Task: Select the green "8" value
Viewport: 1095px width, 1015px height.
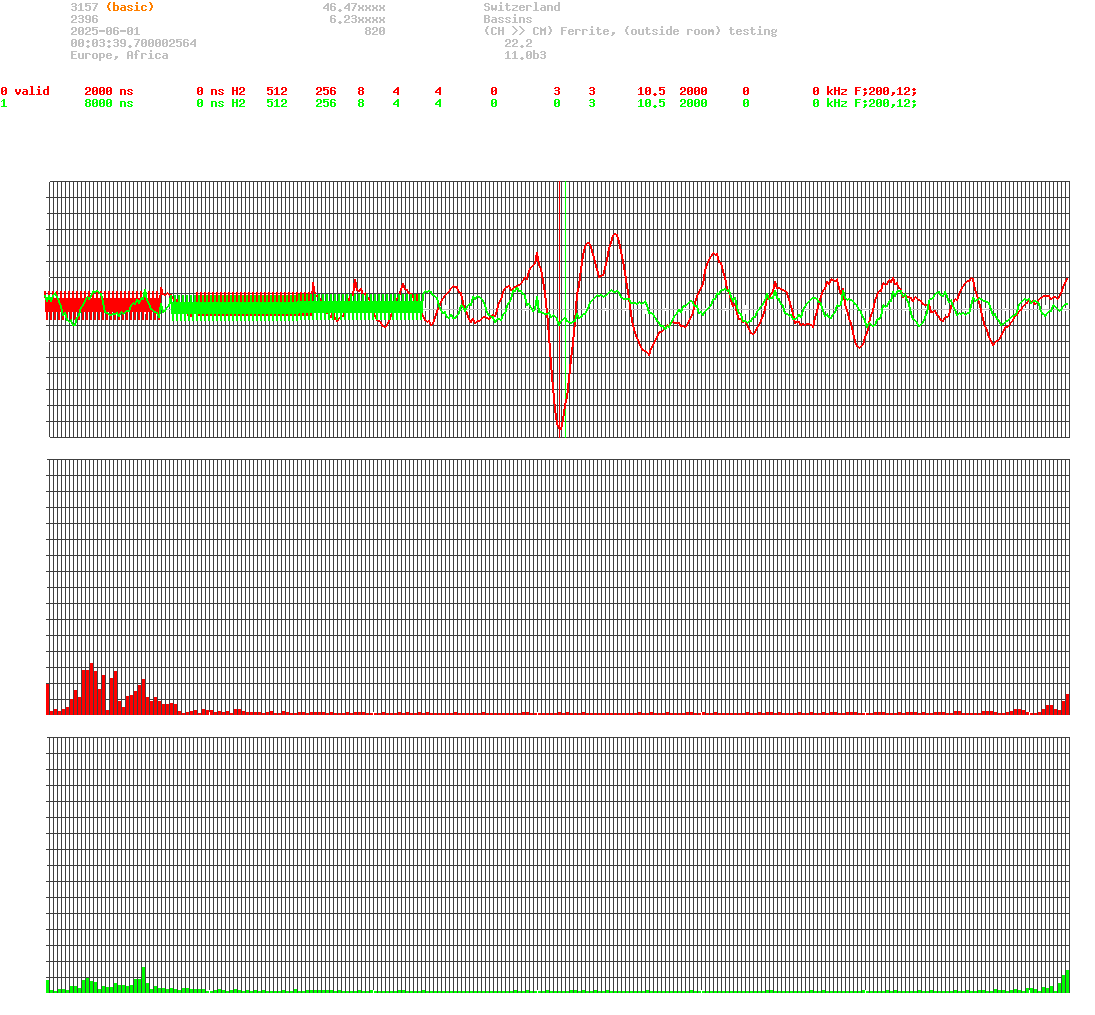Action: pyautogui.click(x=361, y=103)
